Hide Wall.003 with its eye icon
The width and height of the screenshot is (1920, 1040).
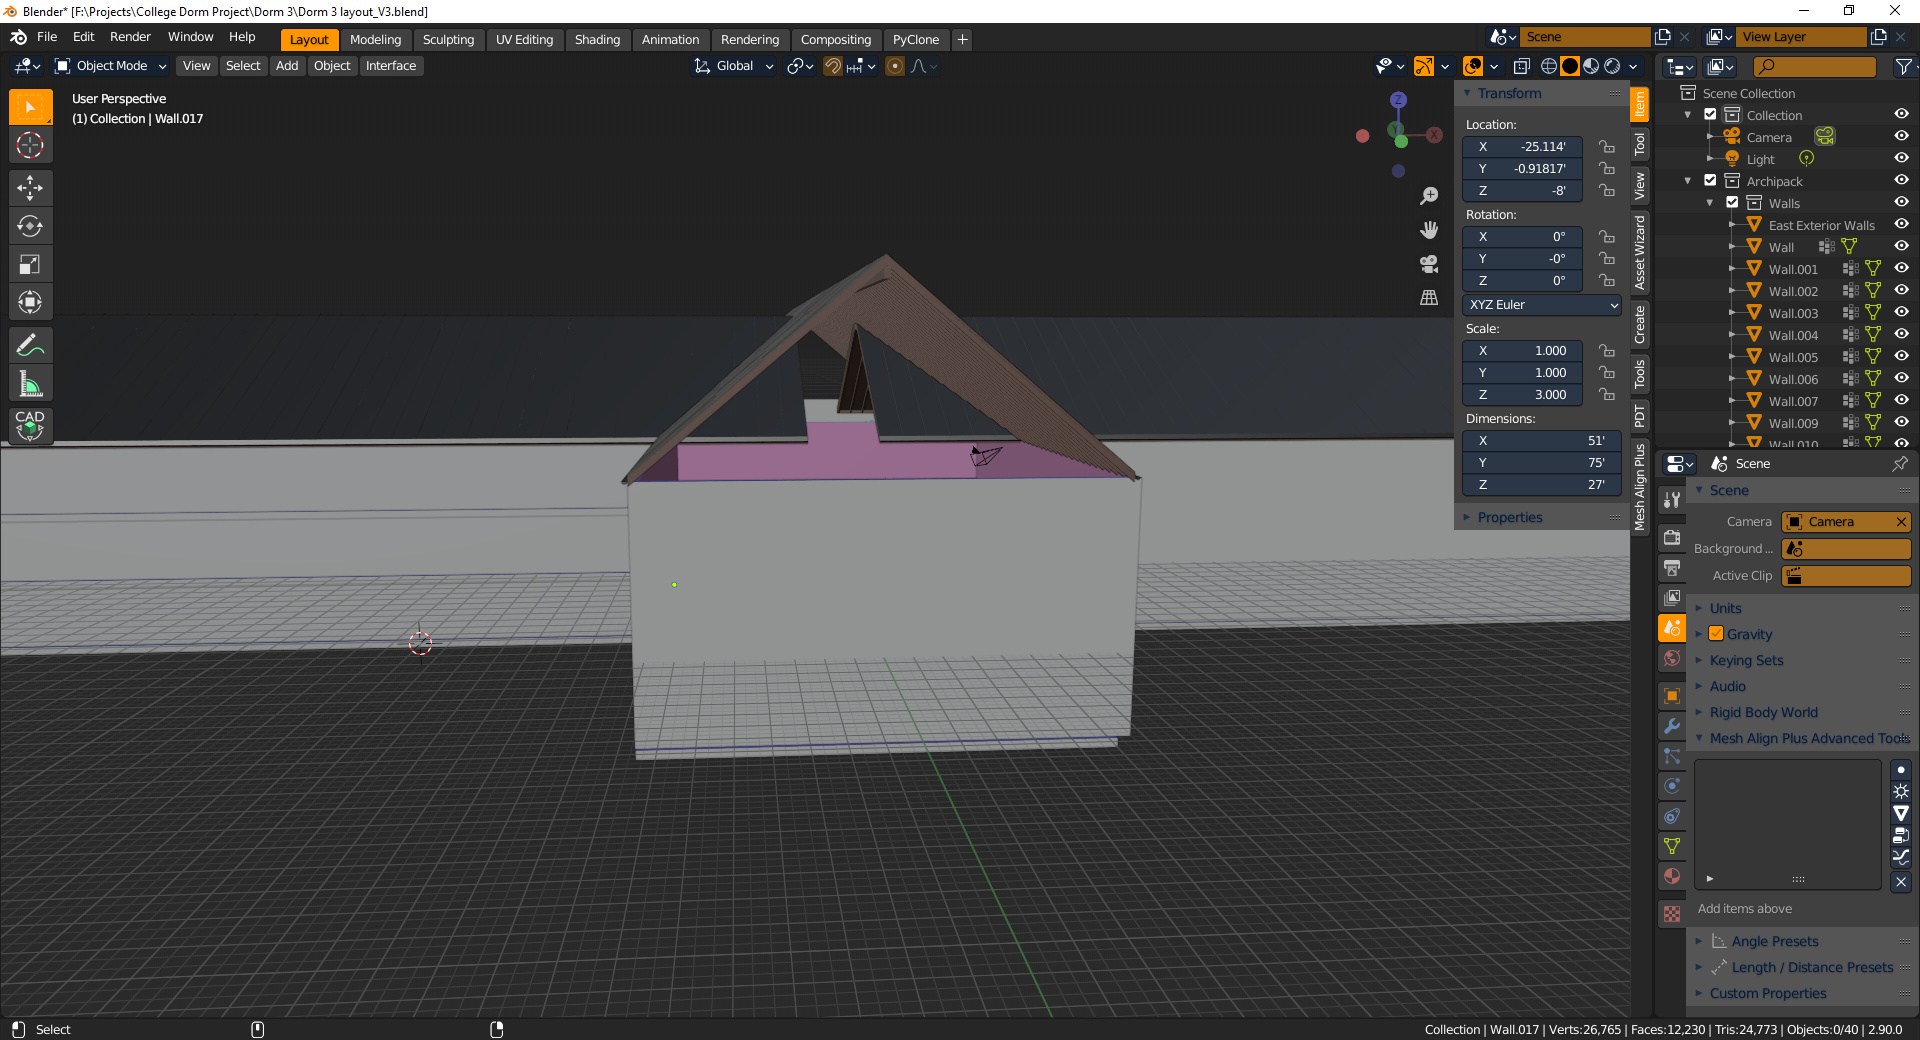1901,312
